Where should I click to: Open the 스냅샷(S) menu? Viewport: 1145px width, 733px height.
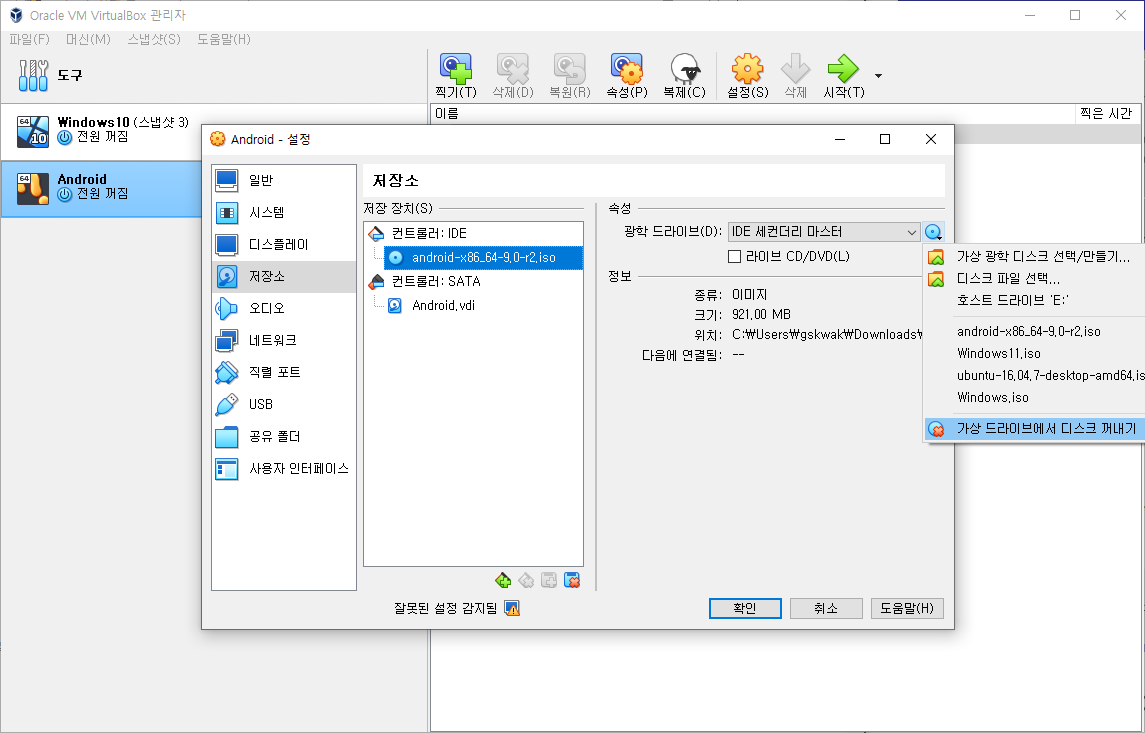[x=153, y=39]
